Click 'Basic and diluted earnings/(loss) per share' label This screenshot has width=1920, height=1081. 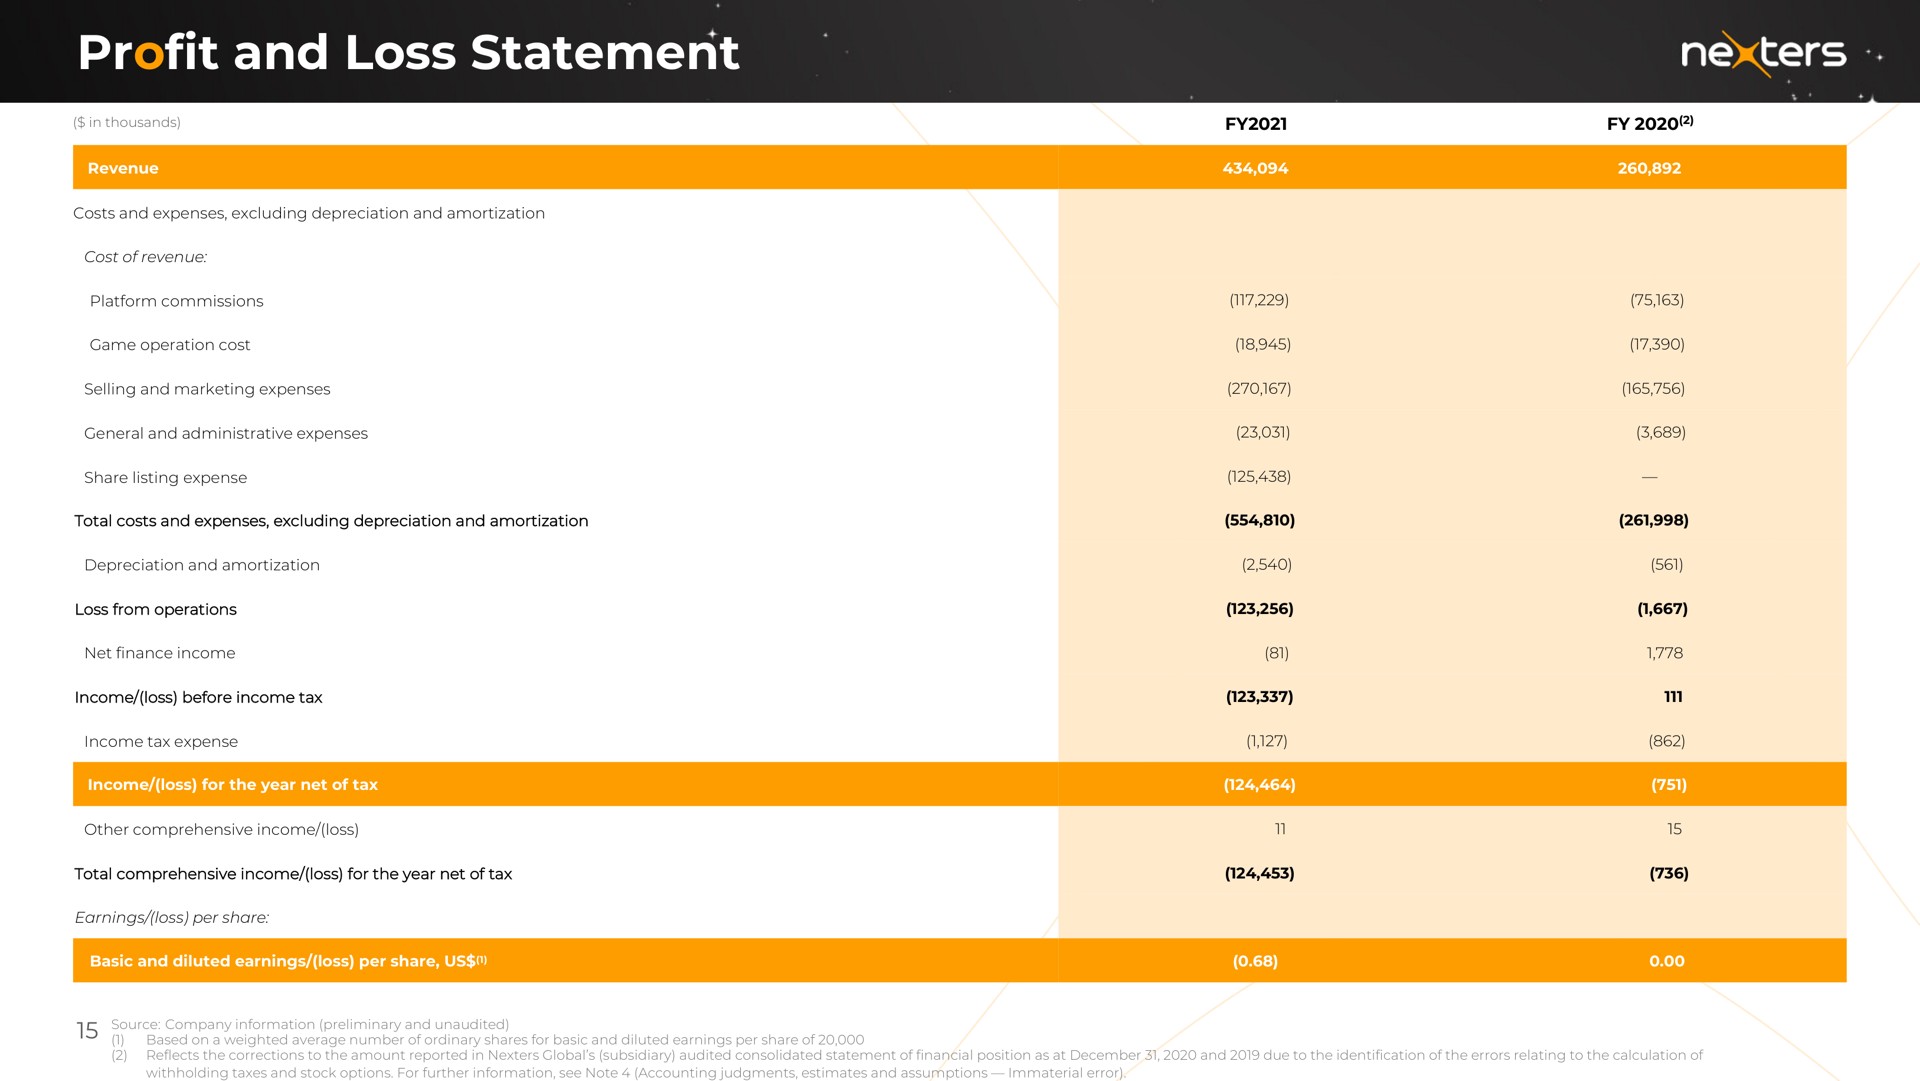[x=288, y=961]
